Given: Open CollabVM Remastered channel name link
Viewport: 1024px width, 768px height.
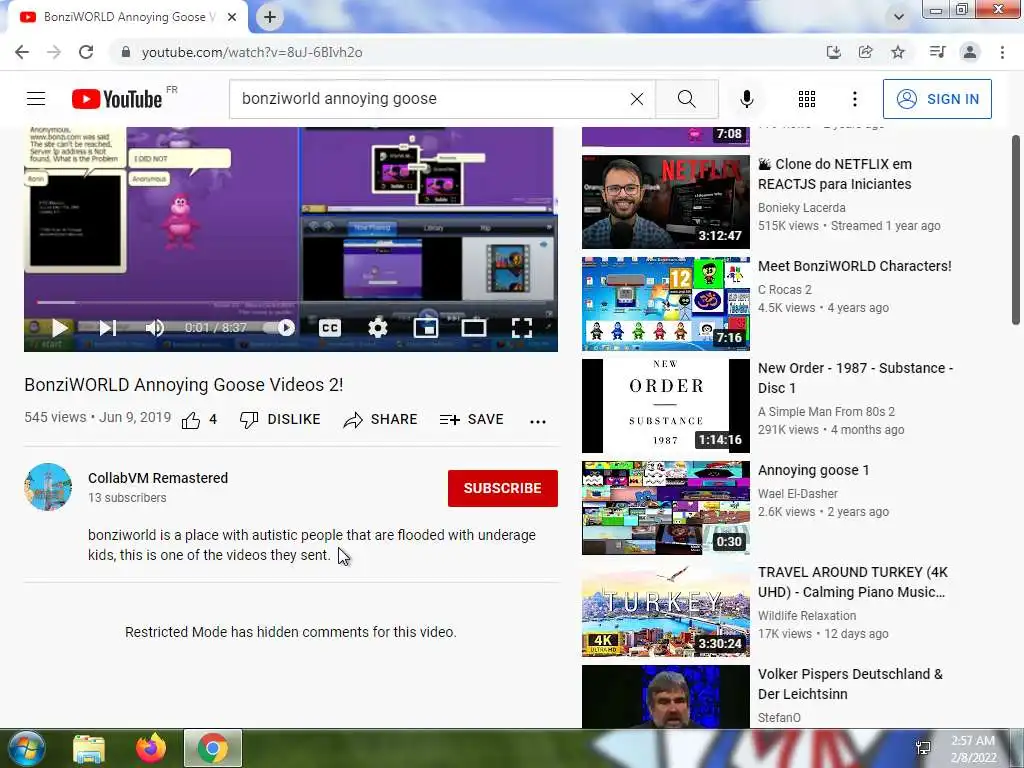Looking at the screenshot, I should (x=158, y=478).
